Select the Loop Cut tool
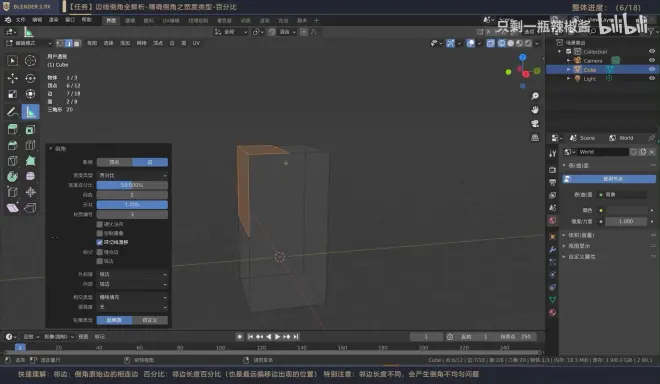The width and height of the screenshot is (660, 384). click(x=30, y=145)
